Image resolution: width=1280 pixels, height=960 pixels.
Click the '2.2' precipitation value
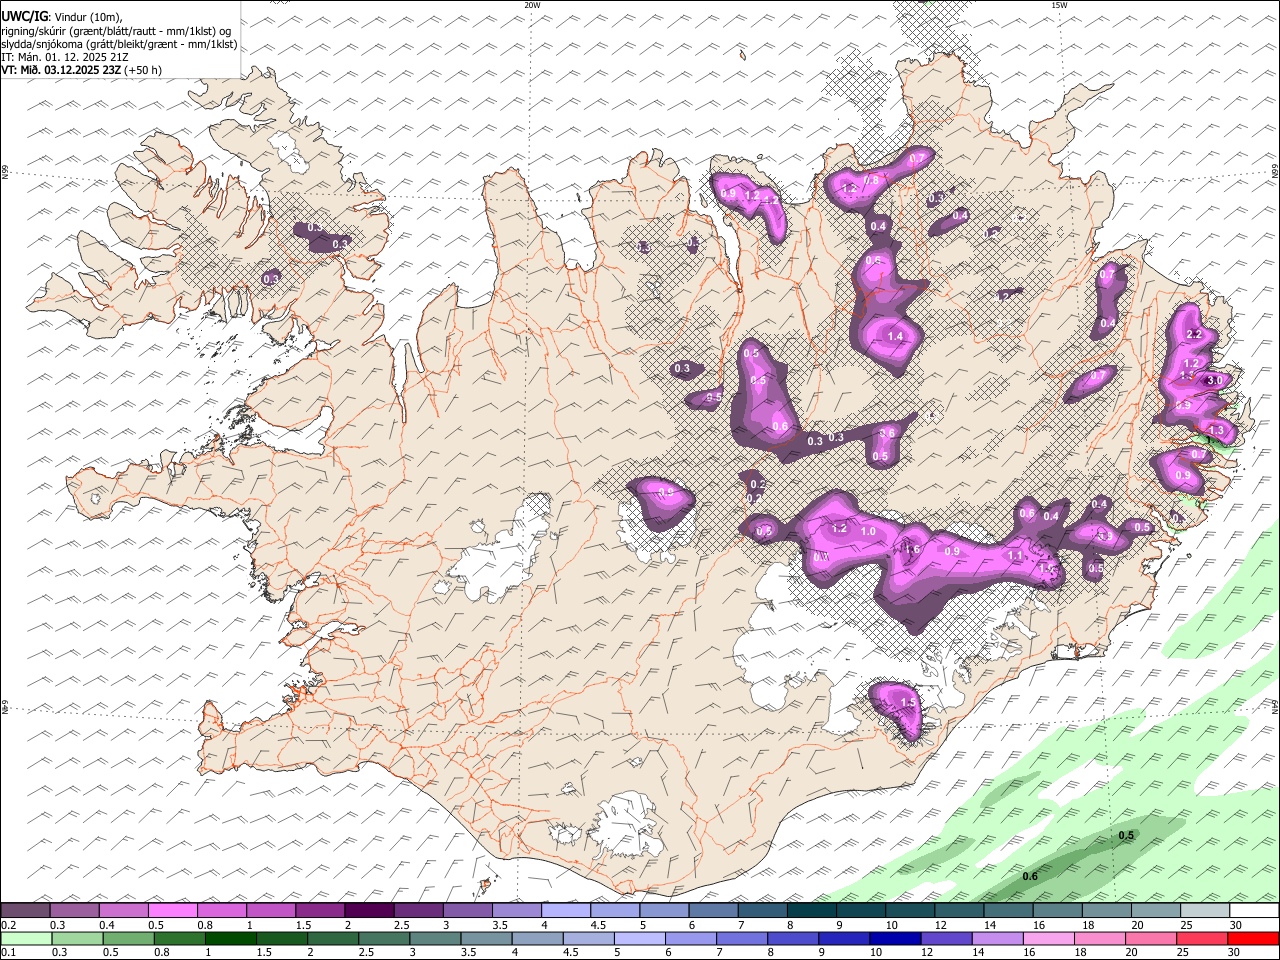[x=1193, y=334]
